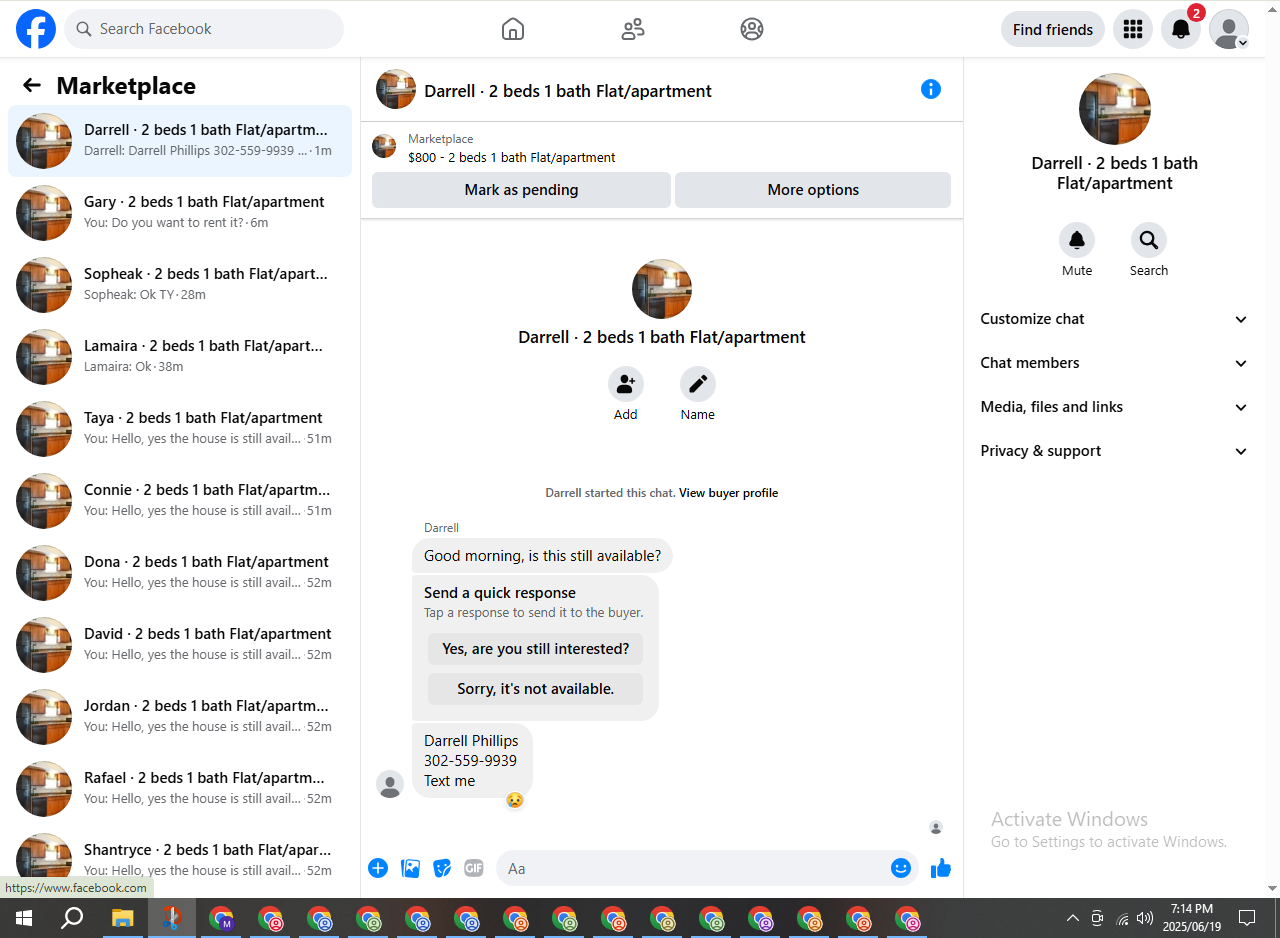Click the chat header title 'Darrell · 2 beds 1 bath Flat/apartment'

tap(568, 91)
